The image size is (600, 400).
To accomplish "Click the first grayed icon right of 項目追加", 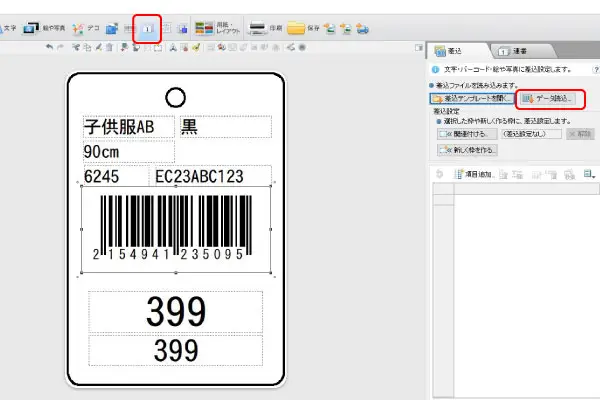I will point(504,175).
